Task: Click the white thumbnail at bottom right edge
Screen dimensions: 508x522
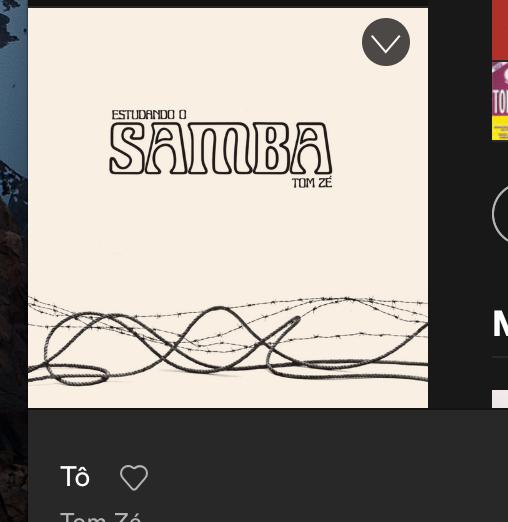Action: point(500,399)
